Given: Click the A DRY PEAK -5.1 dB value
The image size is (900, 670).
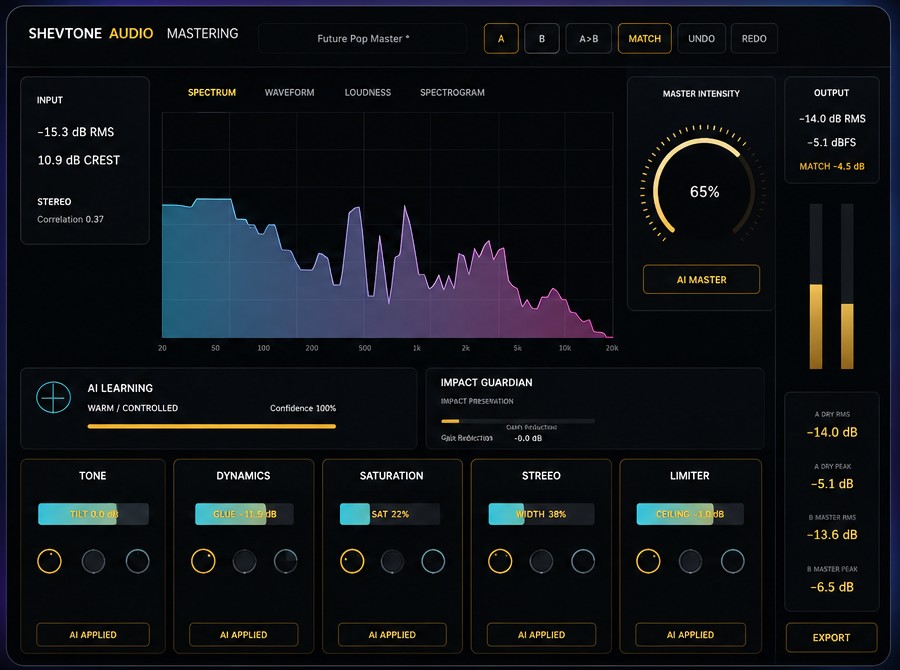Looking at the screenshot, I should click(x=832, y=484).
